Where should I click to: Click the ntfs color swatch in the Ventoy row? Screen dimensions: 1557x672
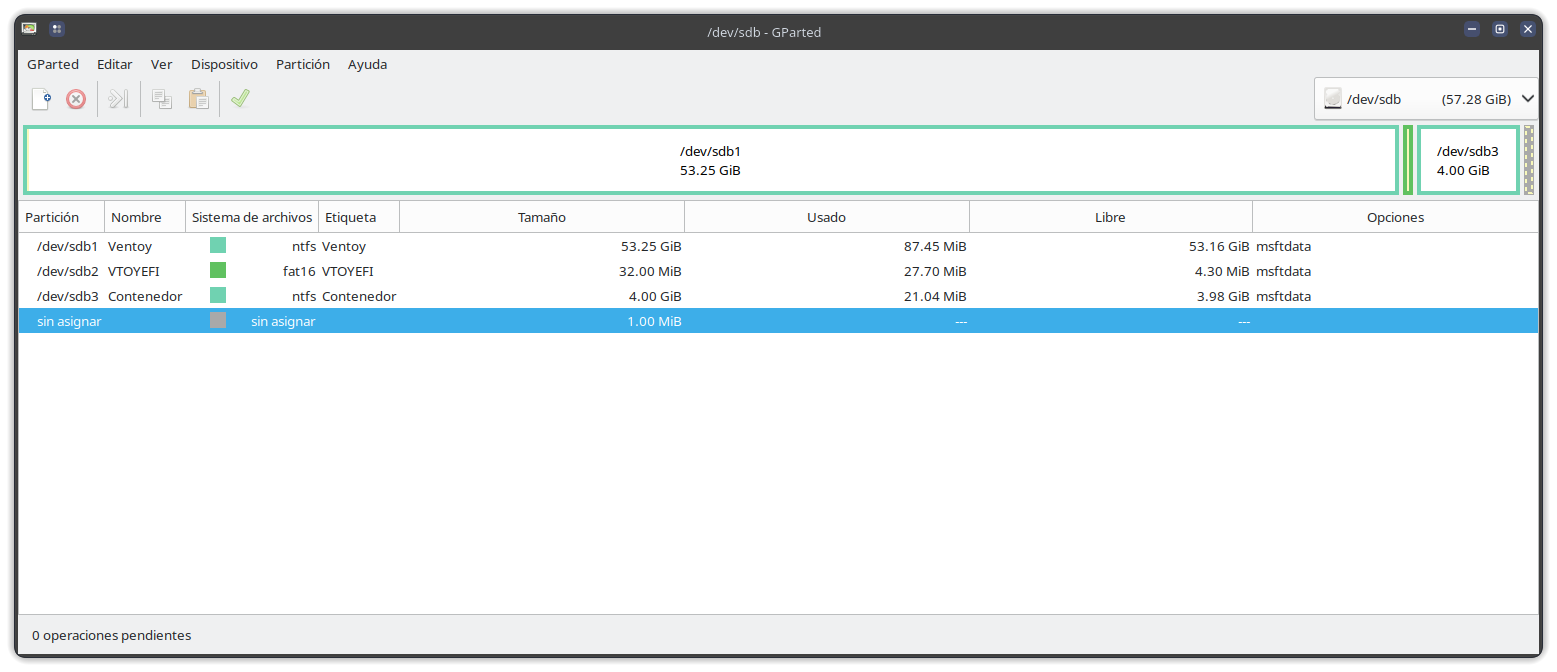(218, 246)
